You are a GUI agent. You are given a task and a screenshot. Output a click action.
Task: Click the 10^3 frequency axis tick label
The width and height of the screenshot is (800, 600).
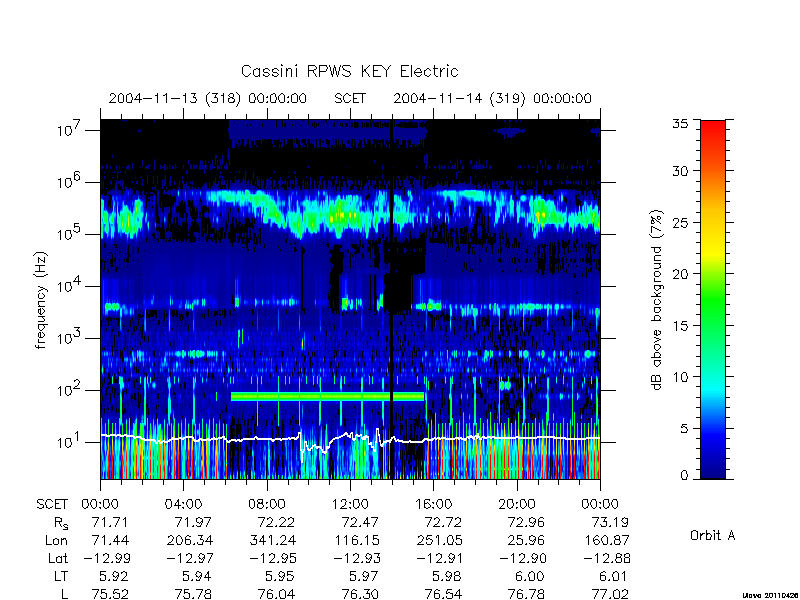pos(70,338)
